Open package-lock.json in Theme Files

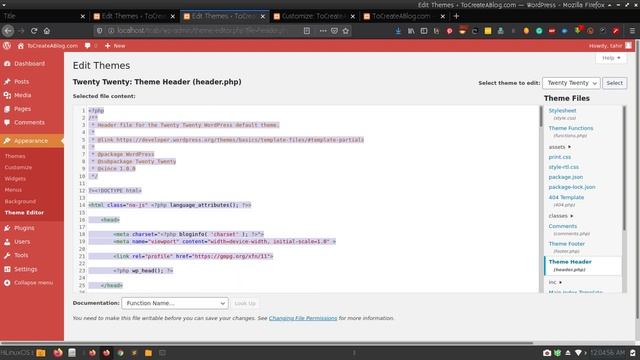tap(572, 187)
